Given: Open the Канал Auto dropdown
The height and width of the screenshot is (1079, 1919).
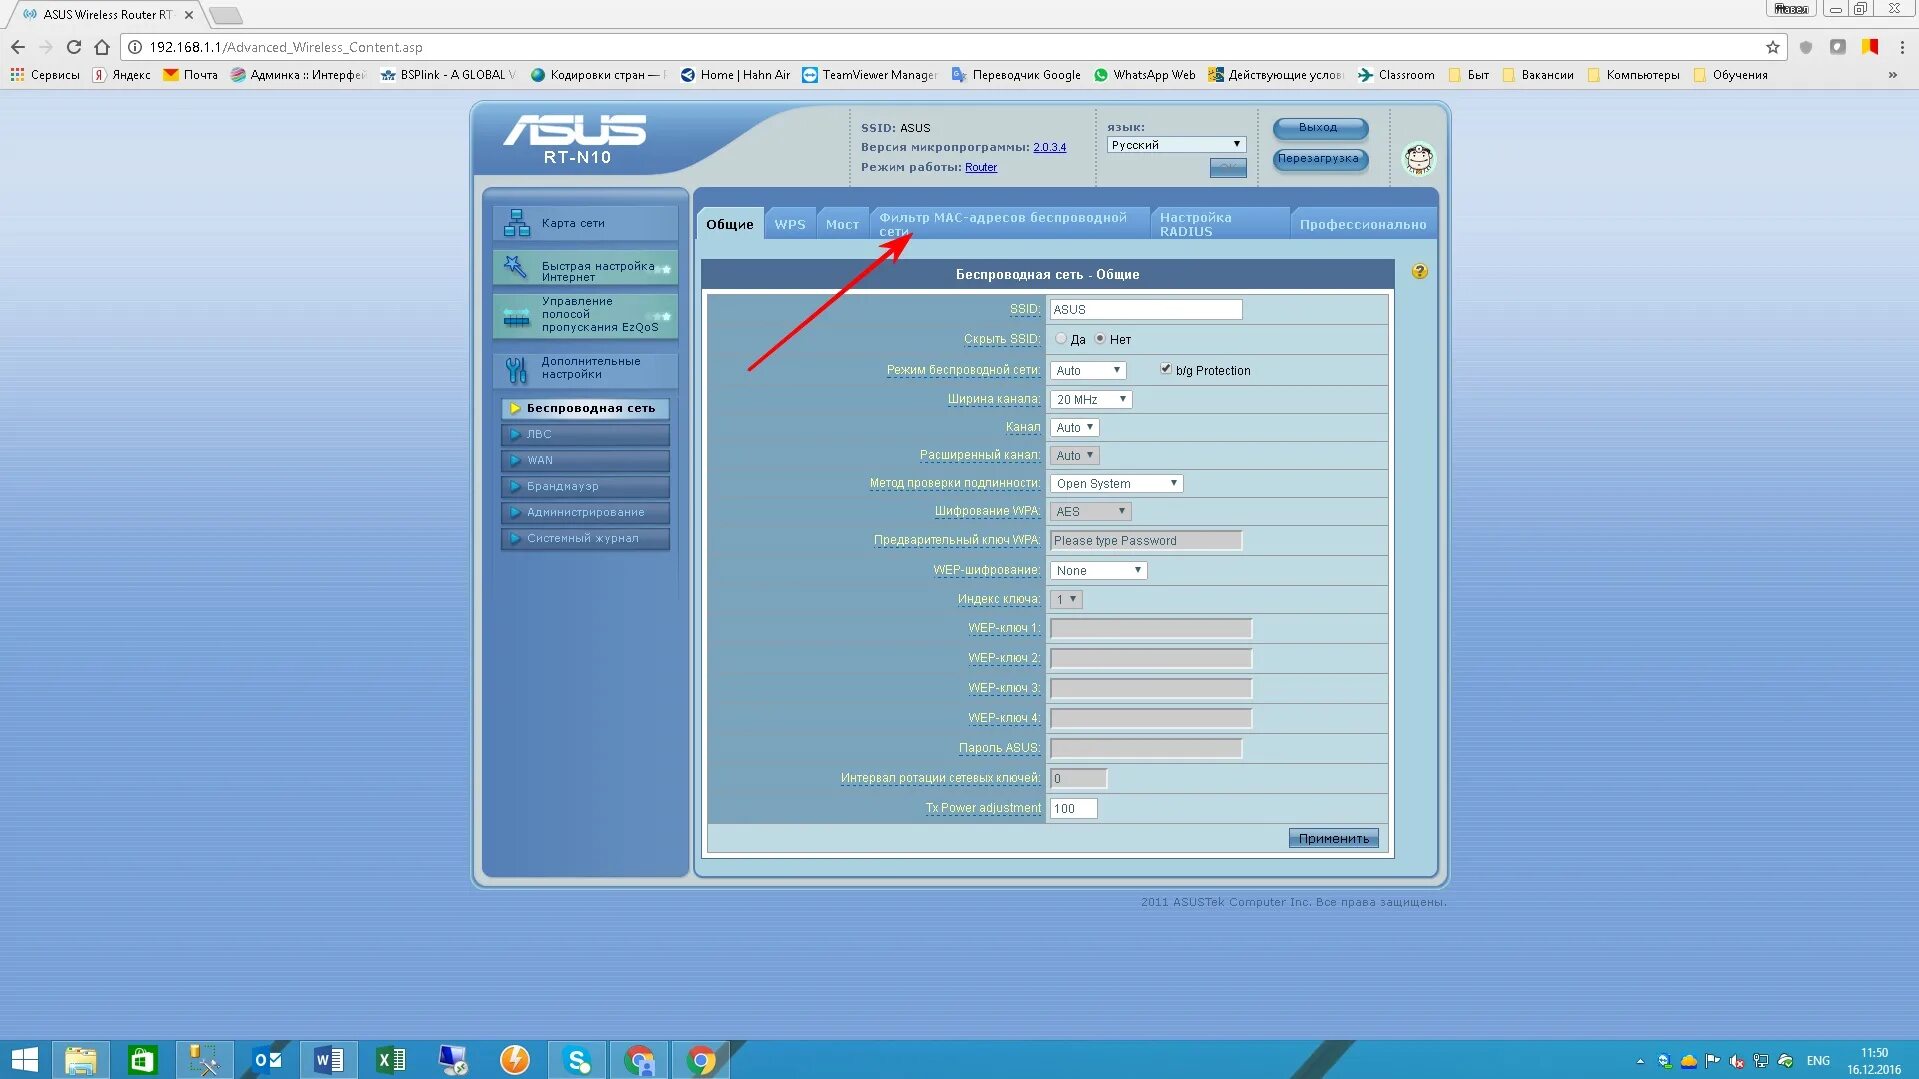Looking at the screenshot, I should [x=1075, y=427].
